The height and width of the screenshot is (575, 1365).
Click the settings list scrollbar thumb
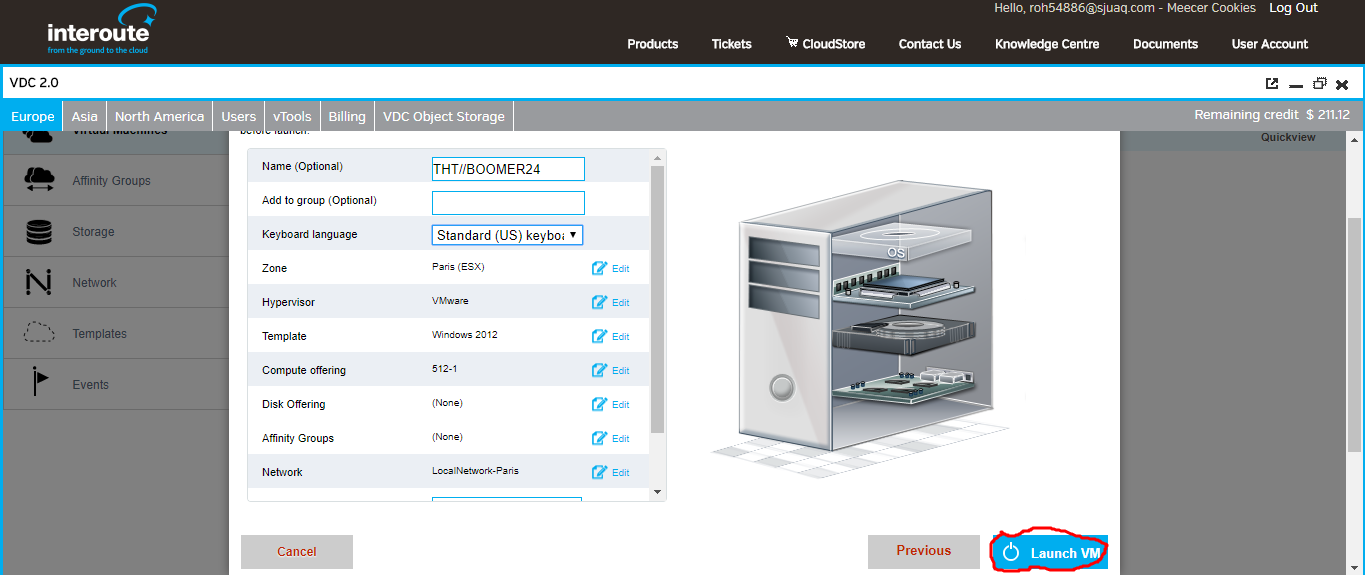[657, 299]
